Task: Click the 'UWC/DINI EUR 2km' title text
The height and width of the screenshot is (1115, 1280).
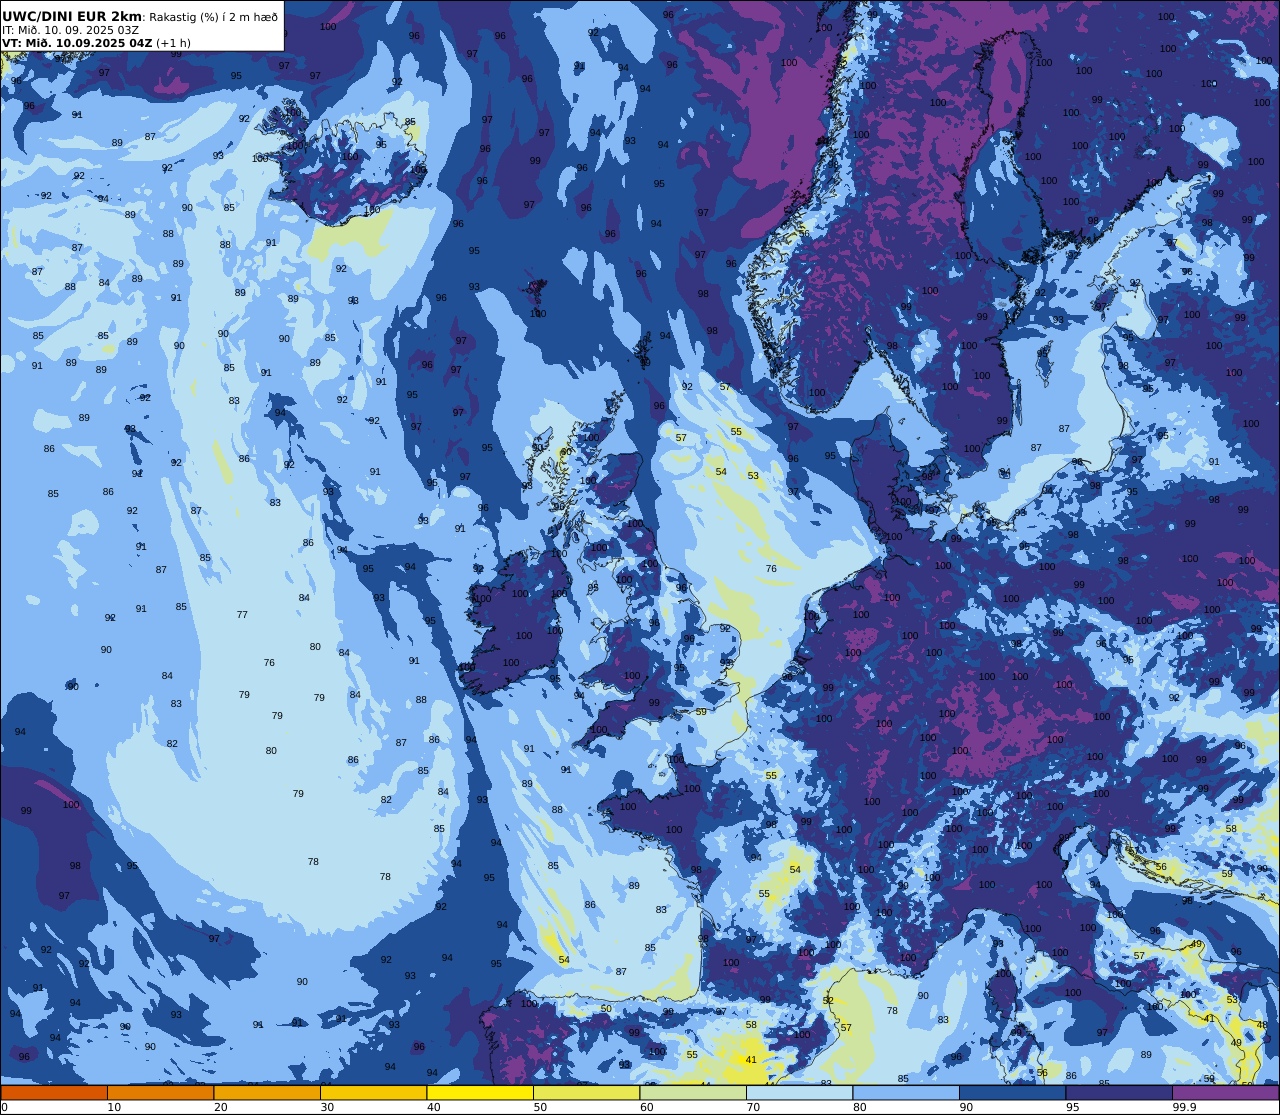Action: (72, 17)
